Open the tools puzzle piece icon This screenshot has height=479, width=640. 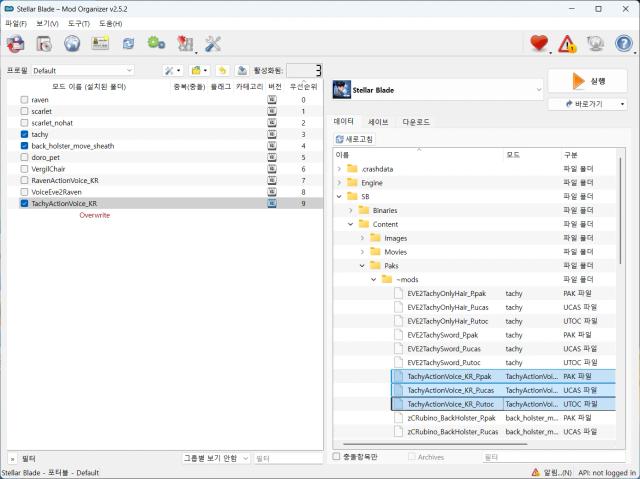185,44
